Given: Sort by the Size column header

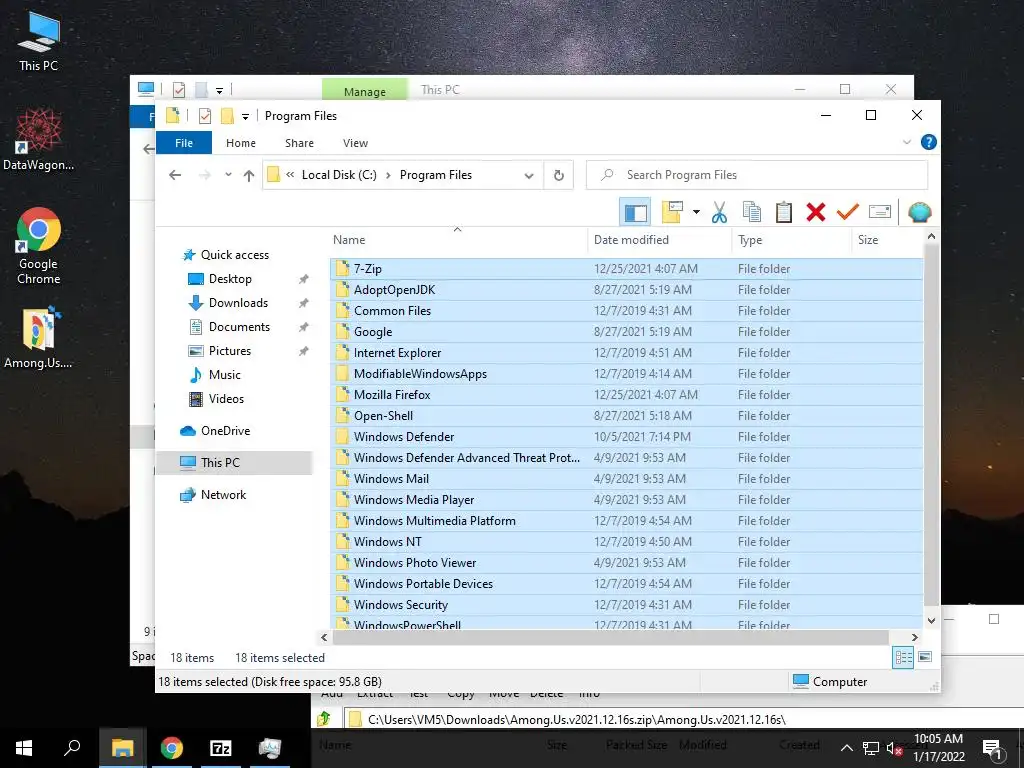Looking at the screenshot, I should (888, 240).
